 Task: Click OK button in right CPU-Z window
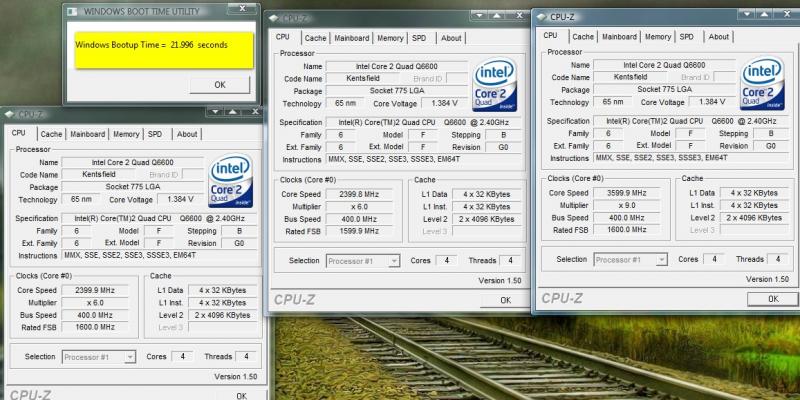(773, 299)
